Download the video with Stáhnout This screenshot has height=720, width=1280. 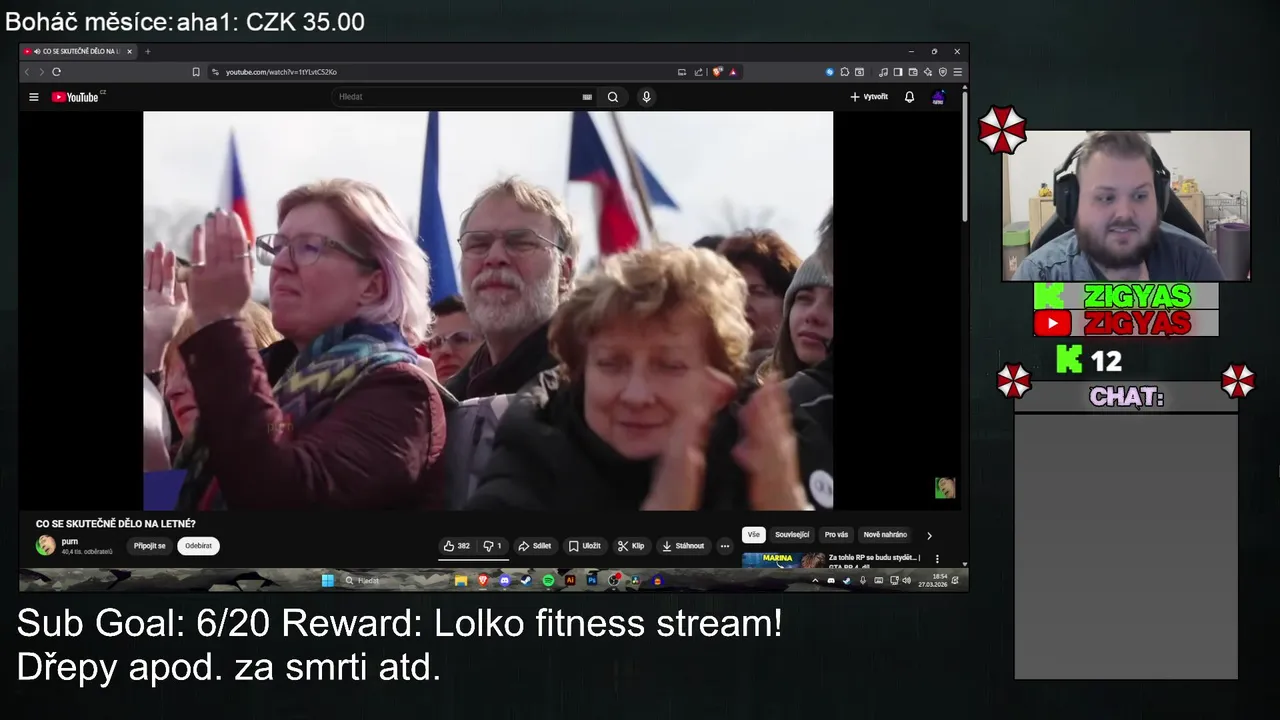(683, 546)
